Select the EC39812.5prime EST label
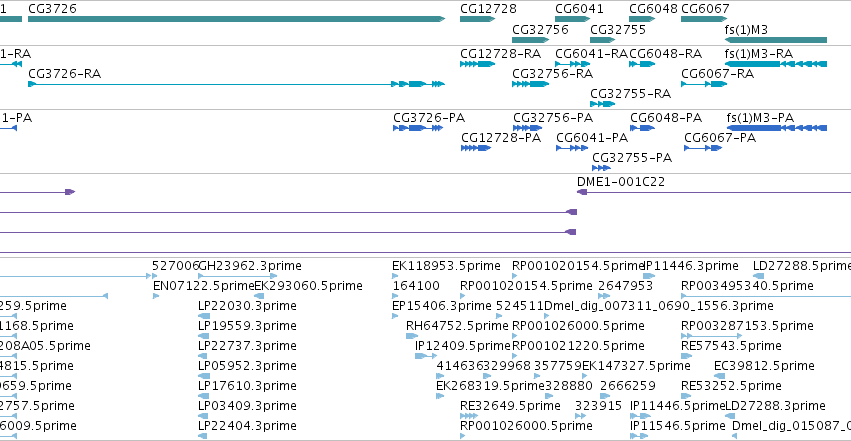The image size is (851, 441). [764, 366]
